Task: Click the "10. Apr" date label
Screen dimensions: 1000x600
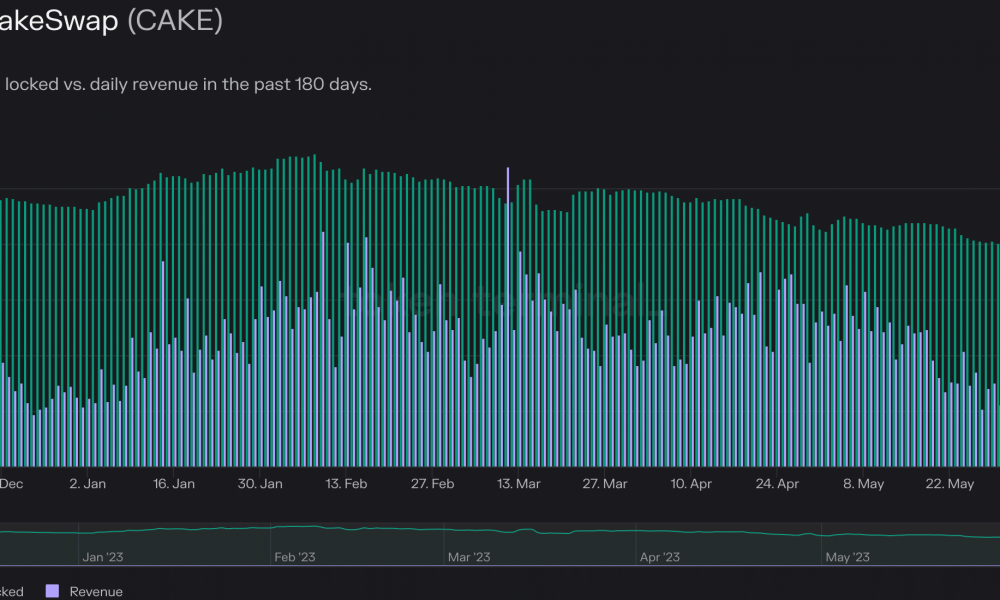Action: tap(691, 484)
